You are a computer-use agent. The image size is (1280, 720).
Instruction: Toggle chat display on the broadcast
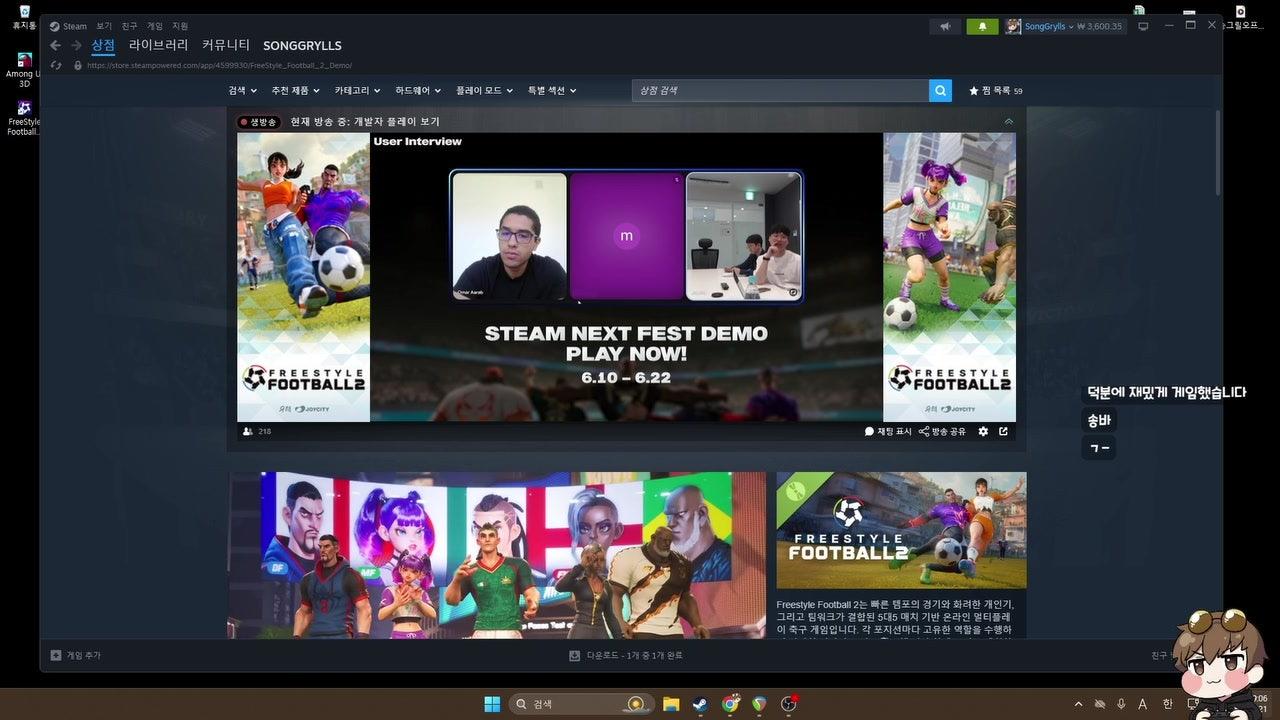(888, 431)
